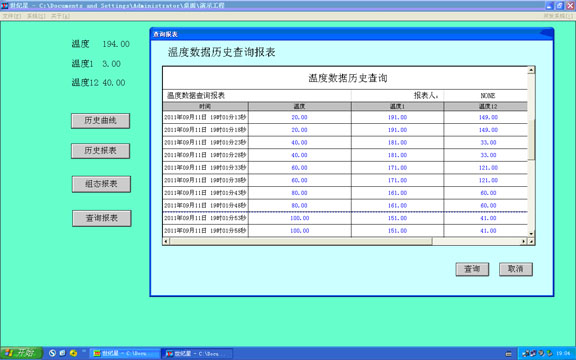Select the time cell ending in 19时01分43秒
This screenshot has height=360, width=576.
[x=205, y=193]
